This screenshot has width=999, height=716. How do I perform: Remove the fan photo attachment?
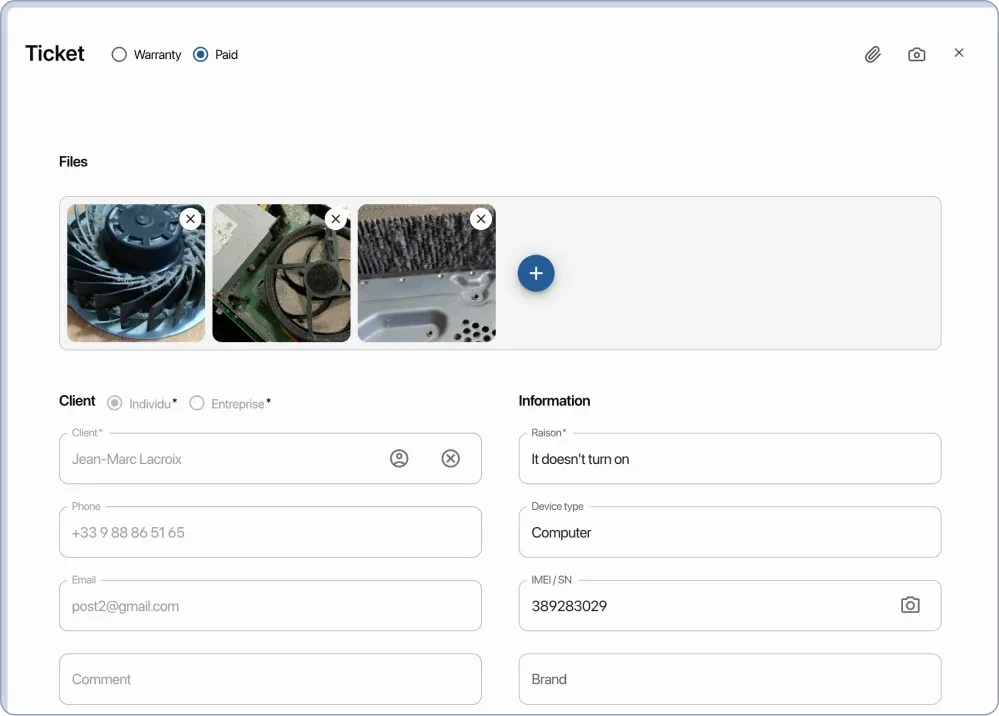click(x=190, y=218)
